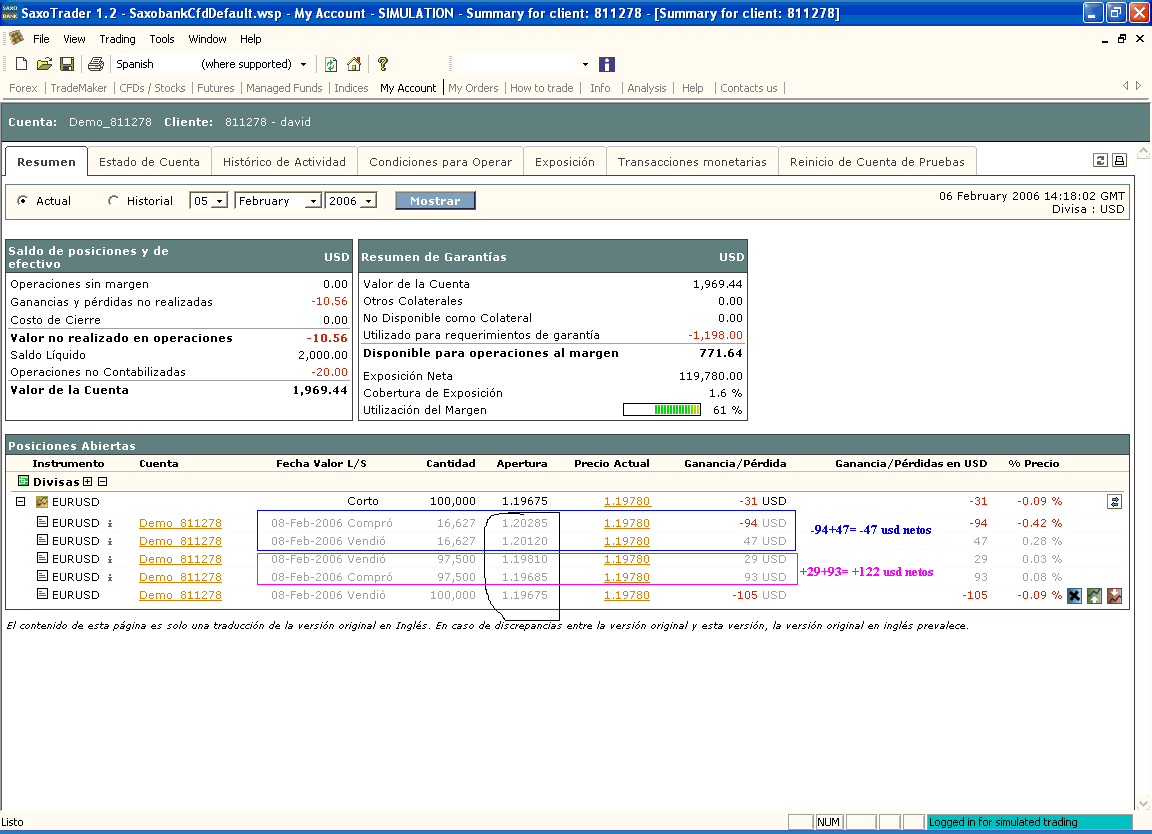Click the 'Logged in for simulated trading' status
This screenshot has height=834, width=1152.
[x=1029, y=822]
